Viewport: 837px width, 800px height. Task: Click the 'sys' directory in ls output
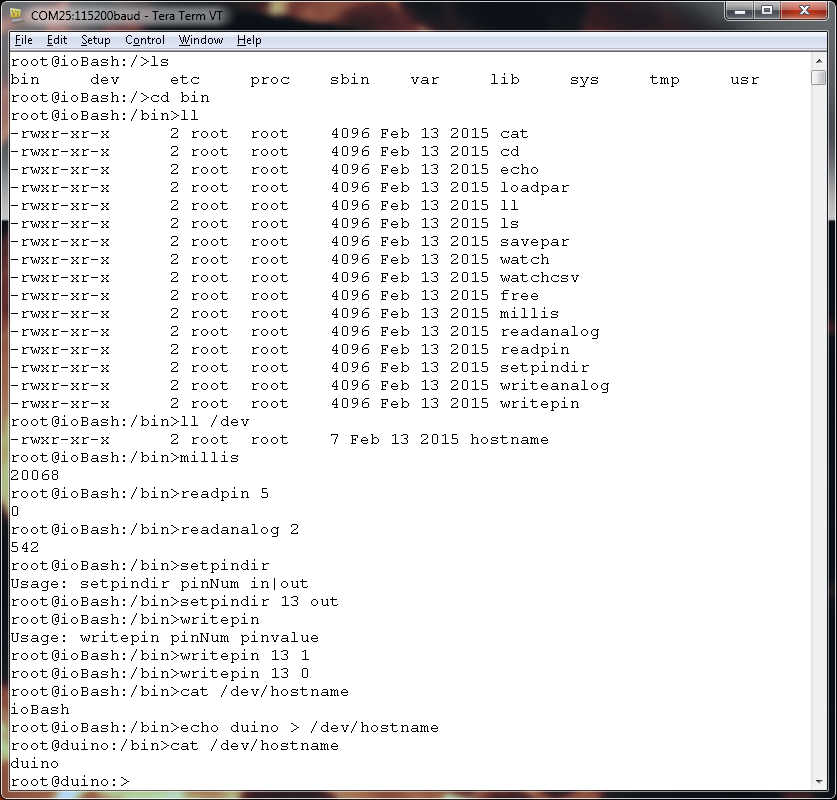(584, 80)
